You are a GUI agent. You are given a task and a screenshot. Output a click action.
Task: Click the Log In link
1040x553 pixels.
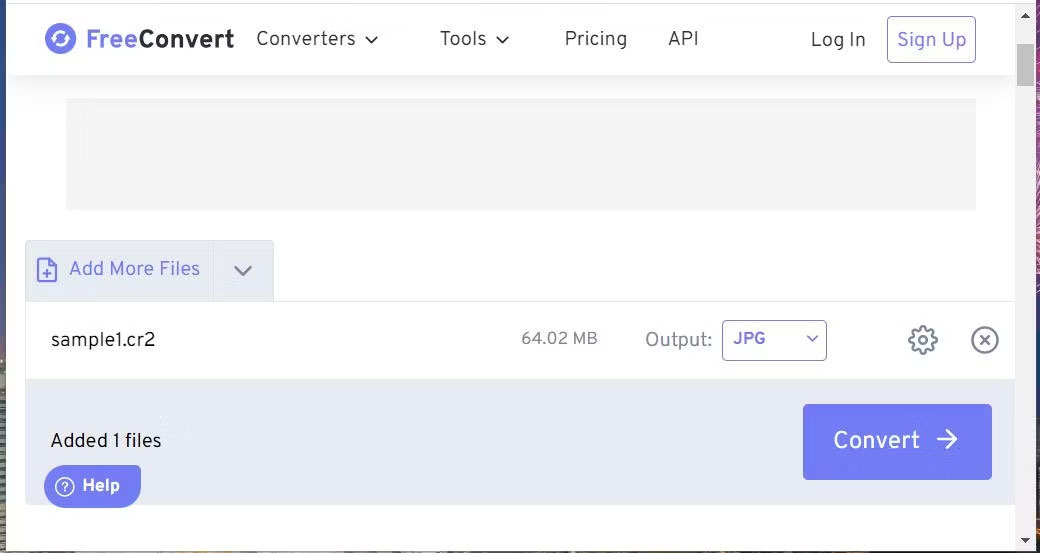837,40
